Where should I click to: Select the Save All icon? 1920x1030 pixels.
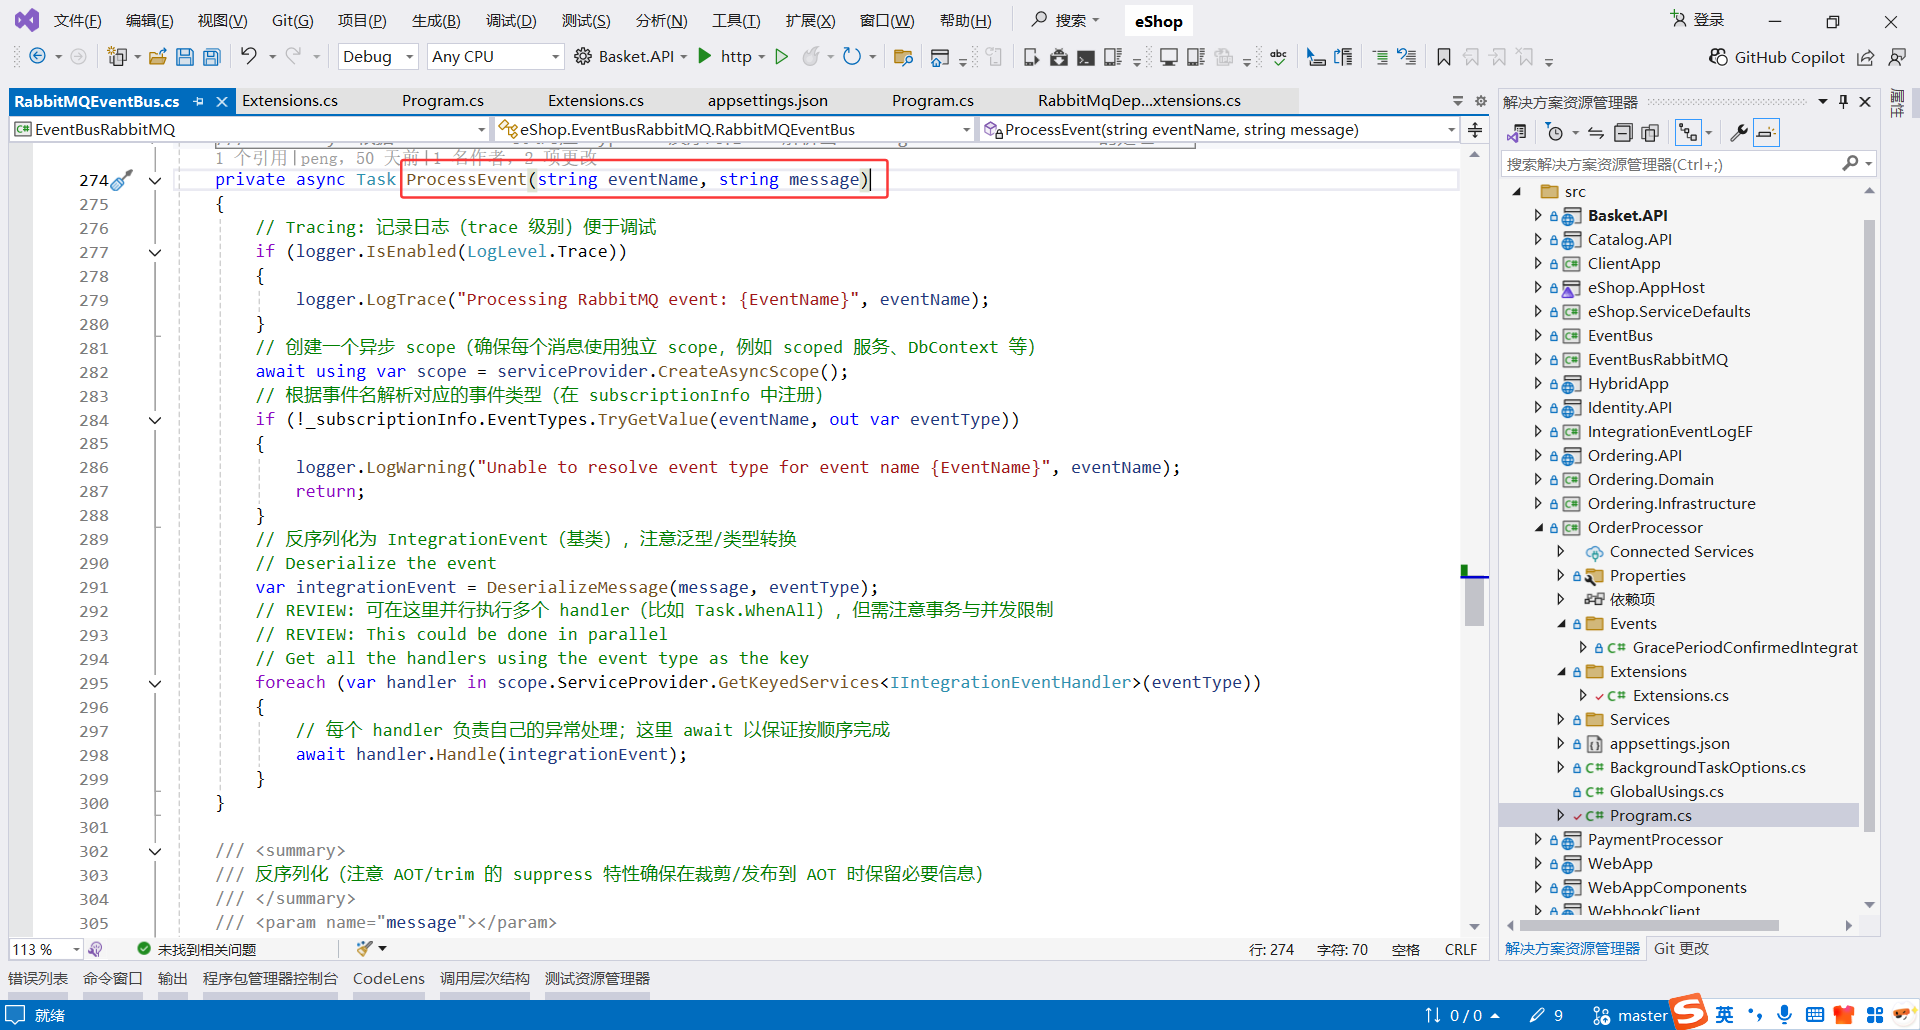pyautogui.click(x=211, y=57)
